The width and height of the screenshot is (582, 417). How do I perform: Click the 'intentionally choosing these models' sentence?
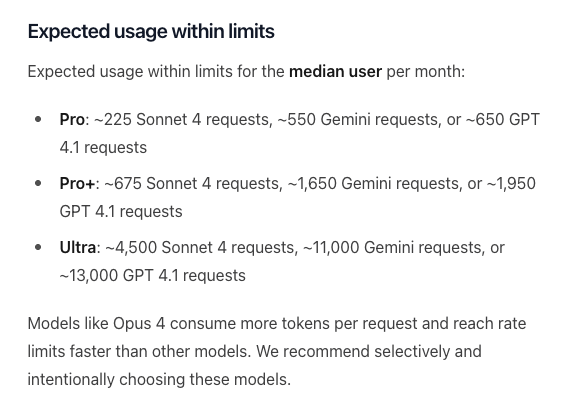pos(158,379)
